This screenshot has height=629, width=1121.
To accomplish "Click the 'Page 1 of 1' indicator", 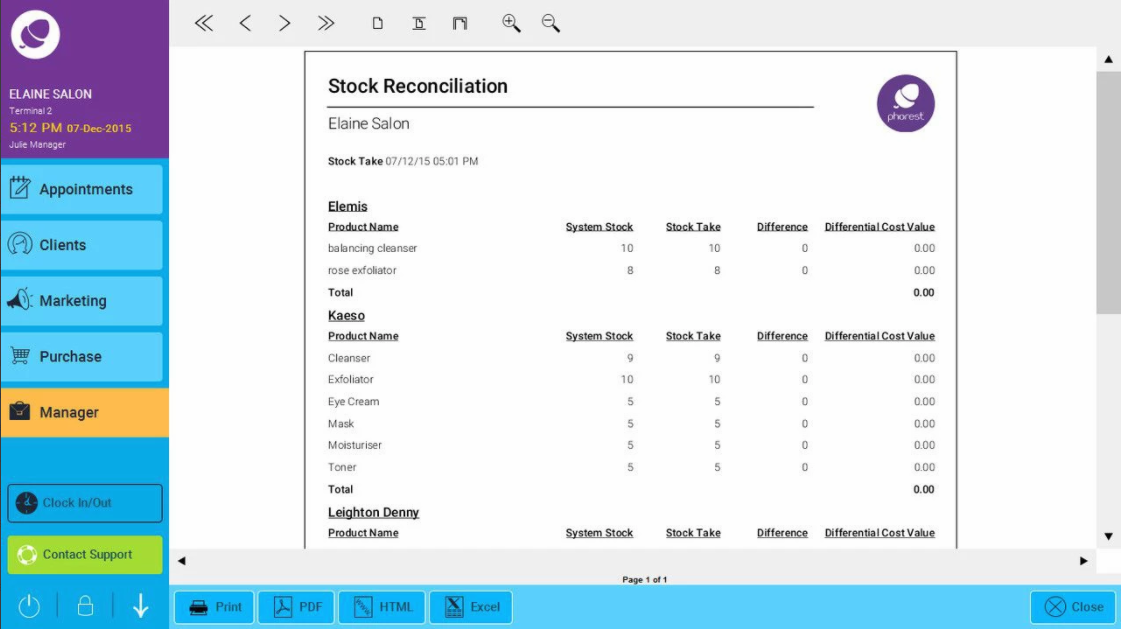I will (644, 580).
